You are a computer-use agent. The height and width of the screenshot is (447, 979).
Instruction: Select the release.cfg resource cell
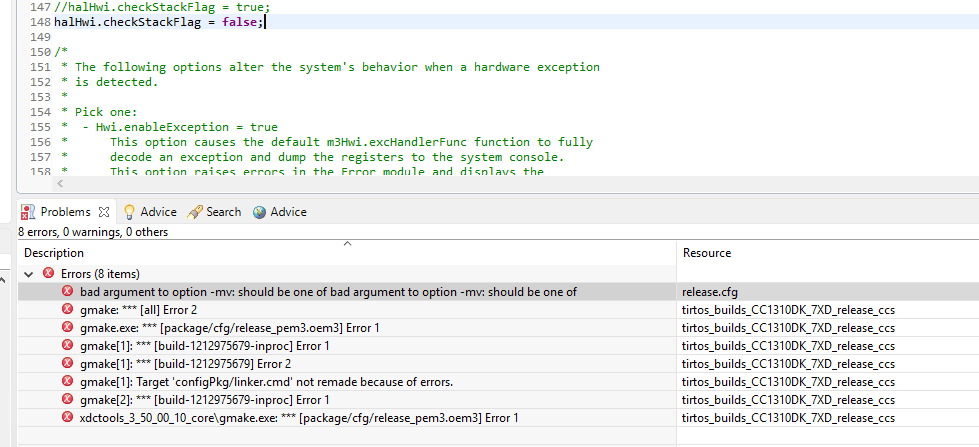[710, 292]
